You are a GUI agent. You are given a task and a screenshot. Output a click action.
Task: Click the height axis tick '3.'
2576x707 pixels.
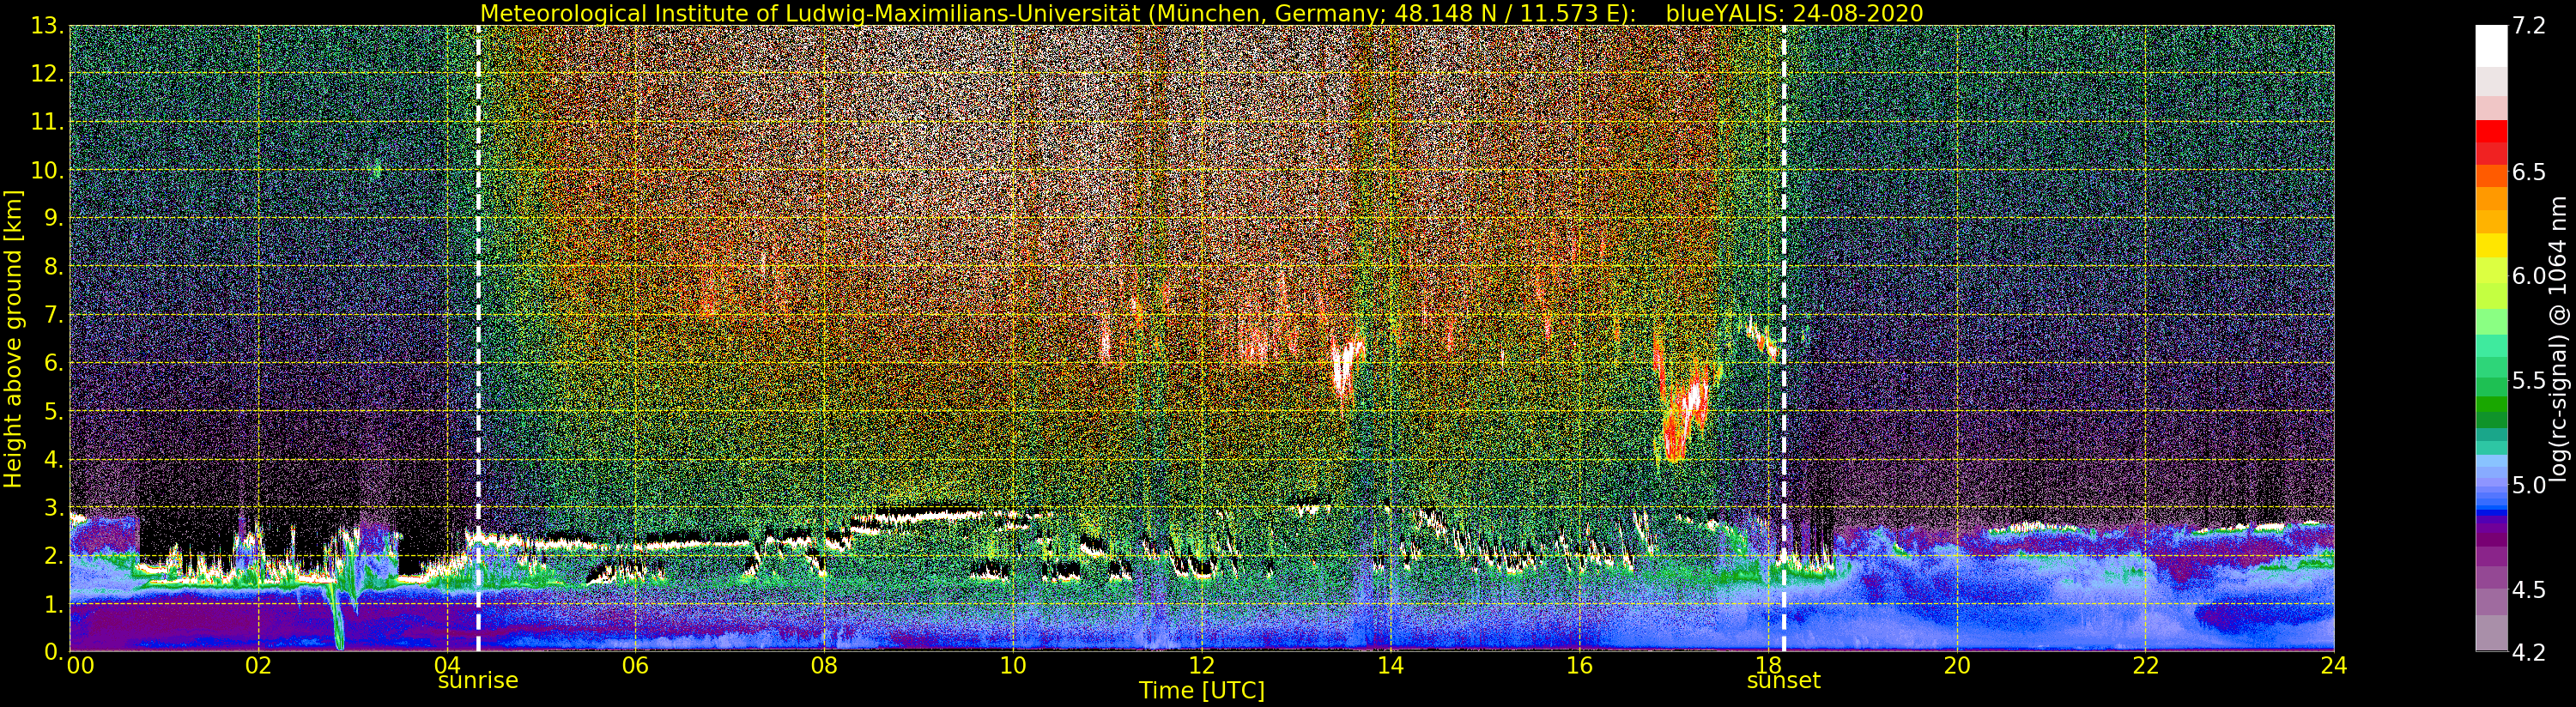point(55,508)
